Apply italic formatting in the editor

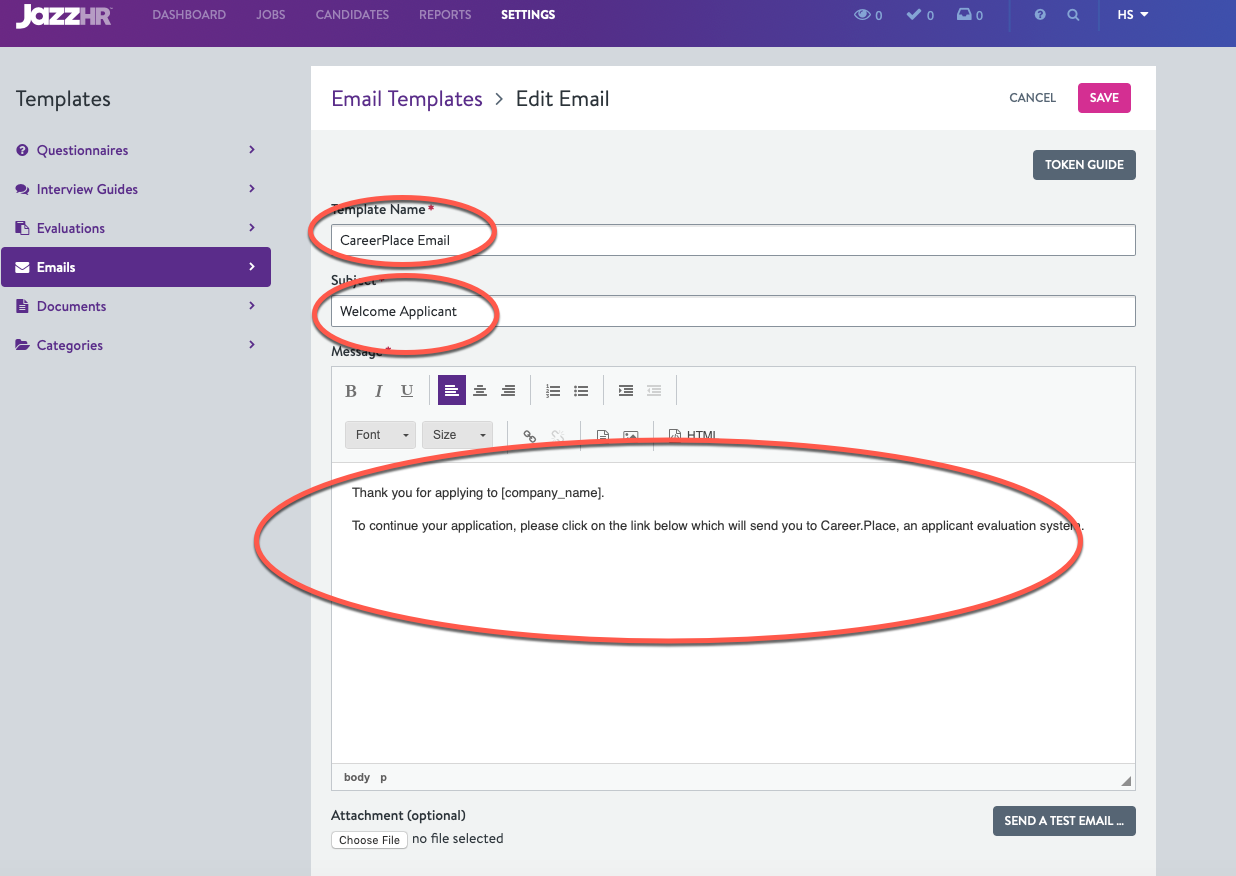[379, 391]
